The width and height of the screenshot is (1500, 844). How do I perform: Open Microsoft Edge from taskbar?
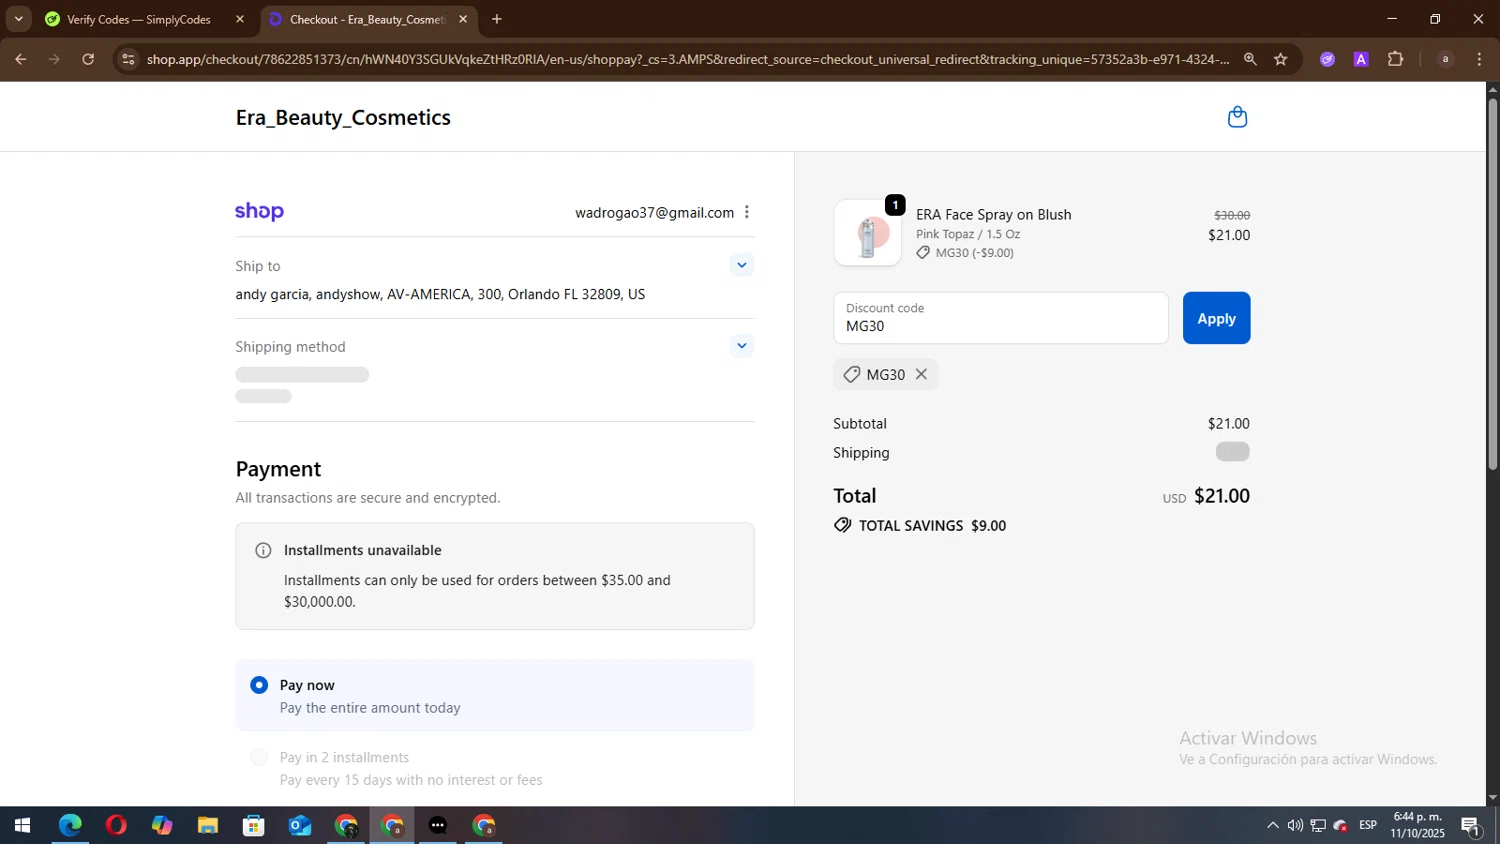click(70, 826)
